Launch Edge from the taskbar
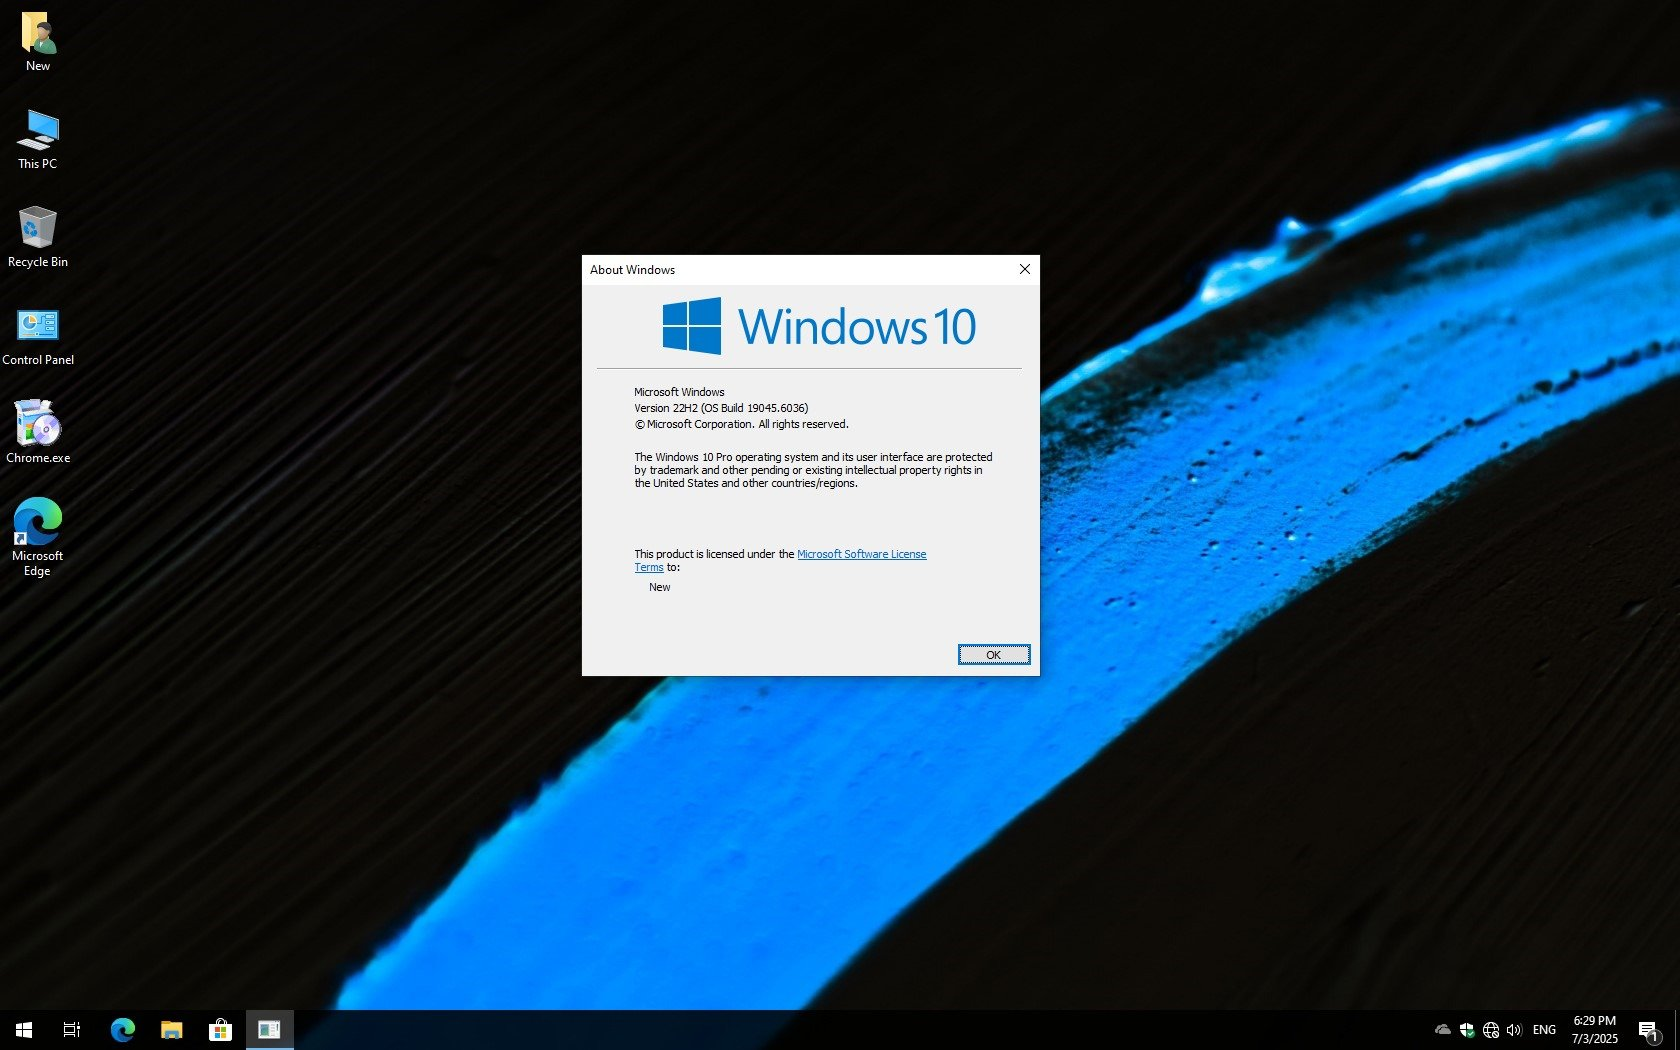 [x=122, y=1029]
